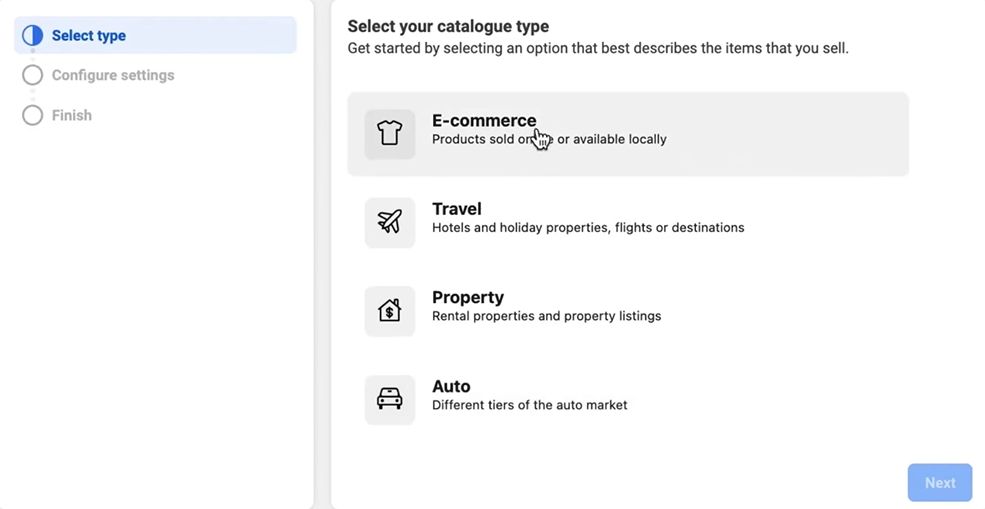The image size is (985, 509).
Task: Click the Configure settings step circle
Action: [33, 75]
